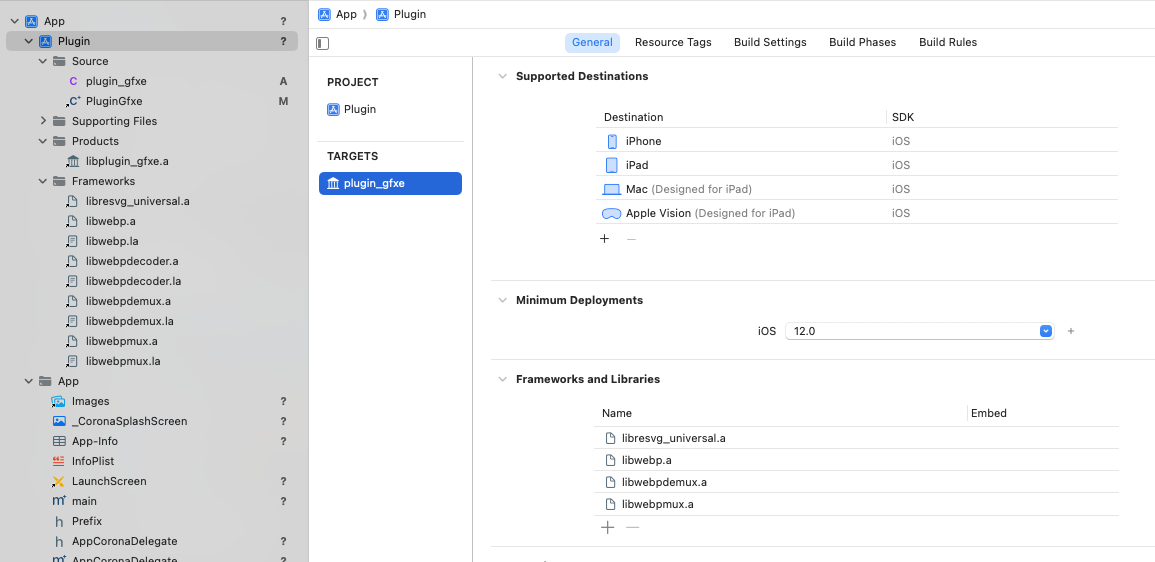1155x562 pixels.
Task: Click libwebpmux.a file icon in navigator
Action: 72,341
